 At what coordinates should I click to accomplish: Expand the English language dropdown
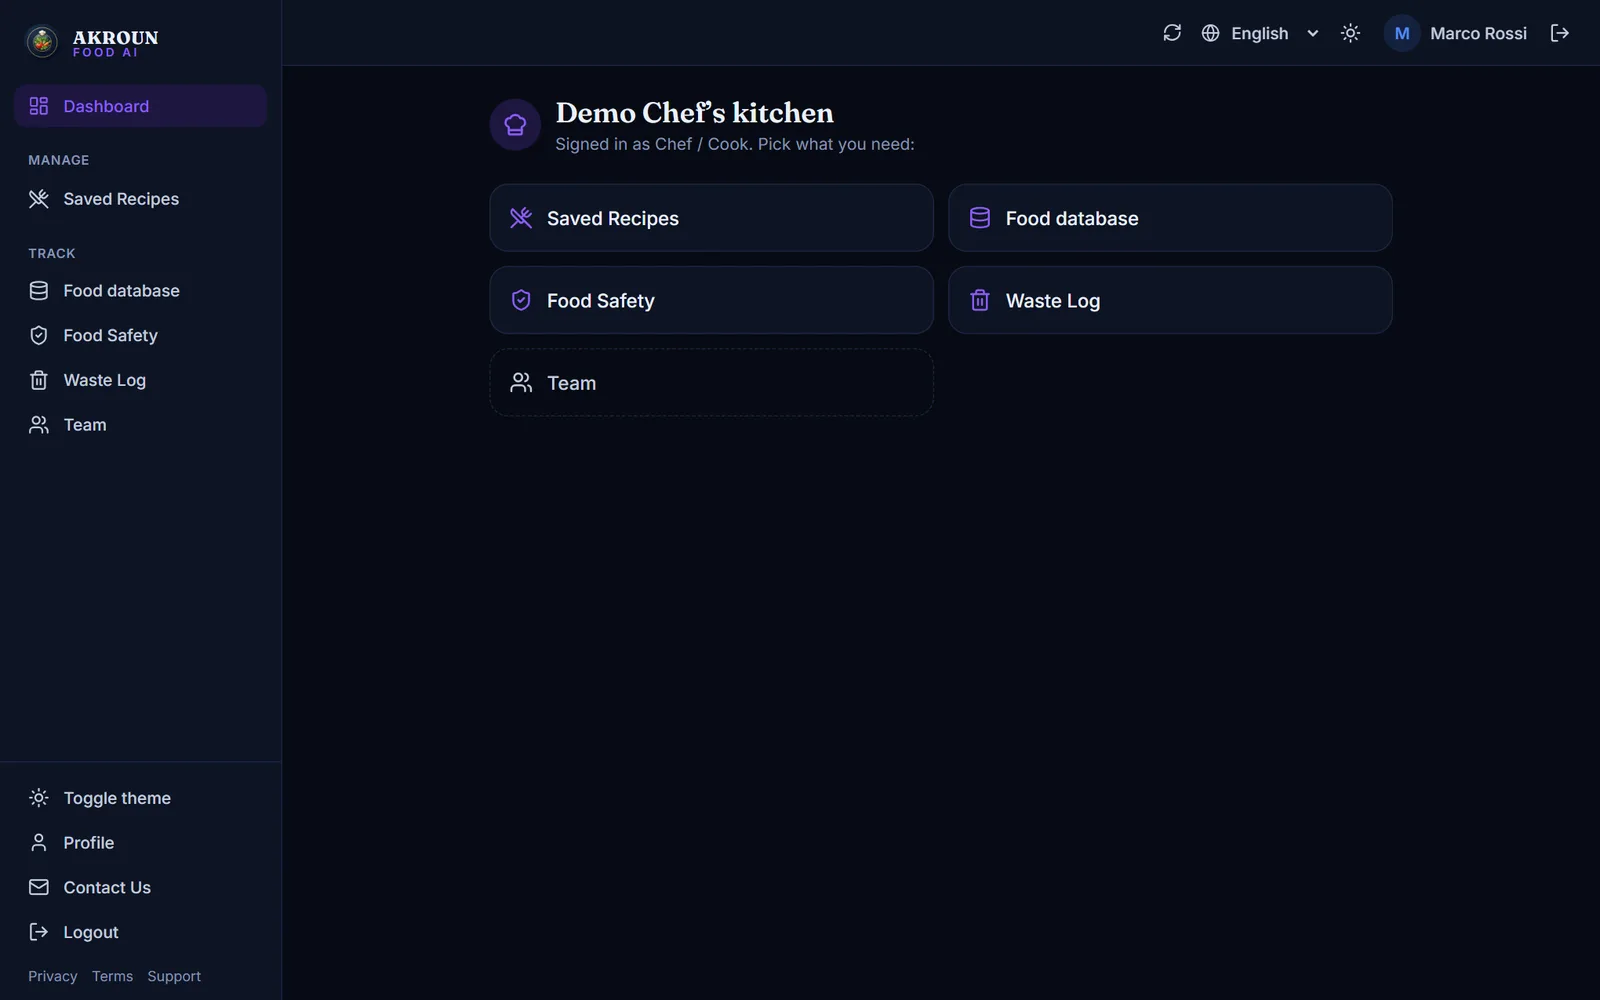(x=1274, y=33)
